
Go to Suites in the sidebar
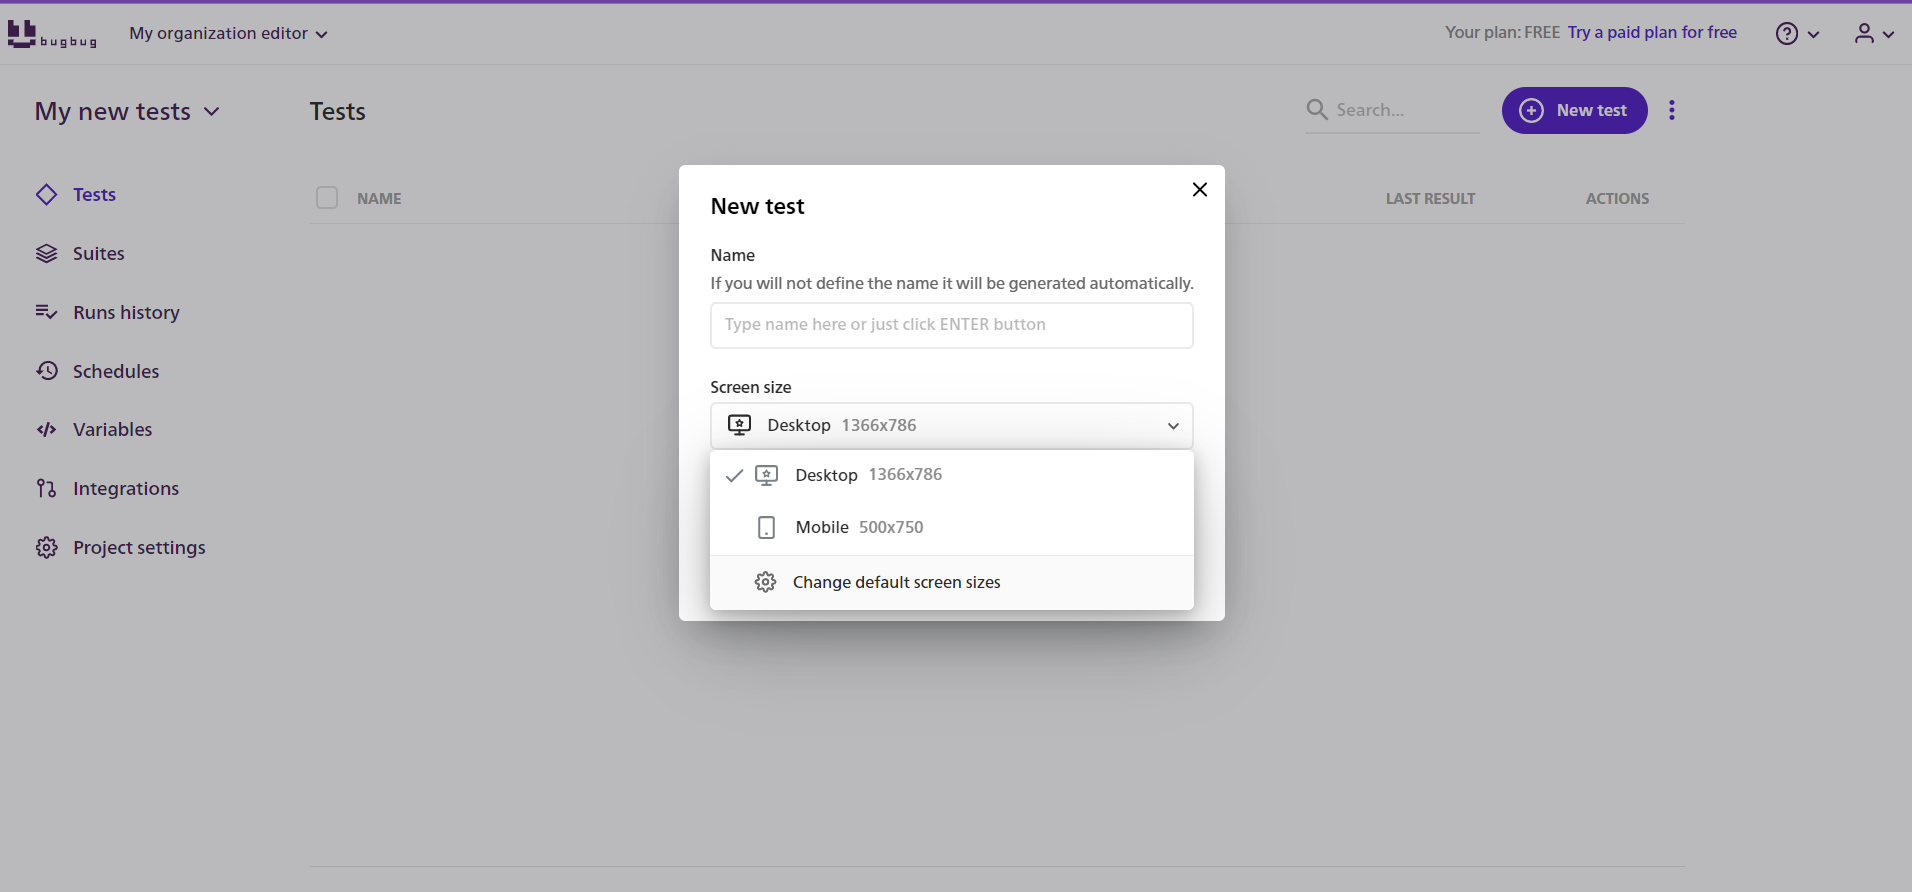[99, 254]
